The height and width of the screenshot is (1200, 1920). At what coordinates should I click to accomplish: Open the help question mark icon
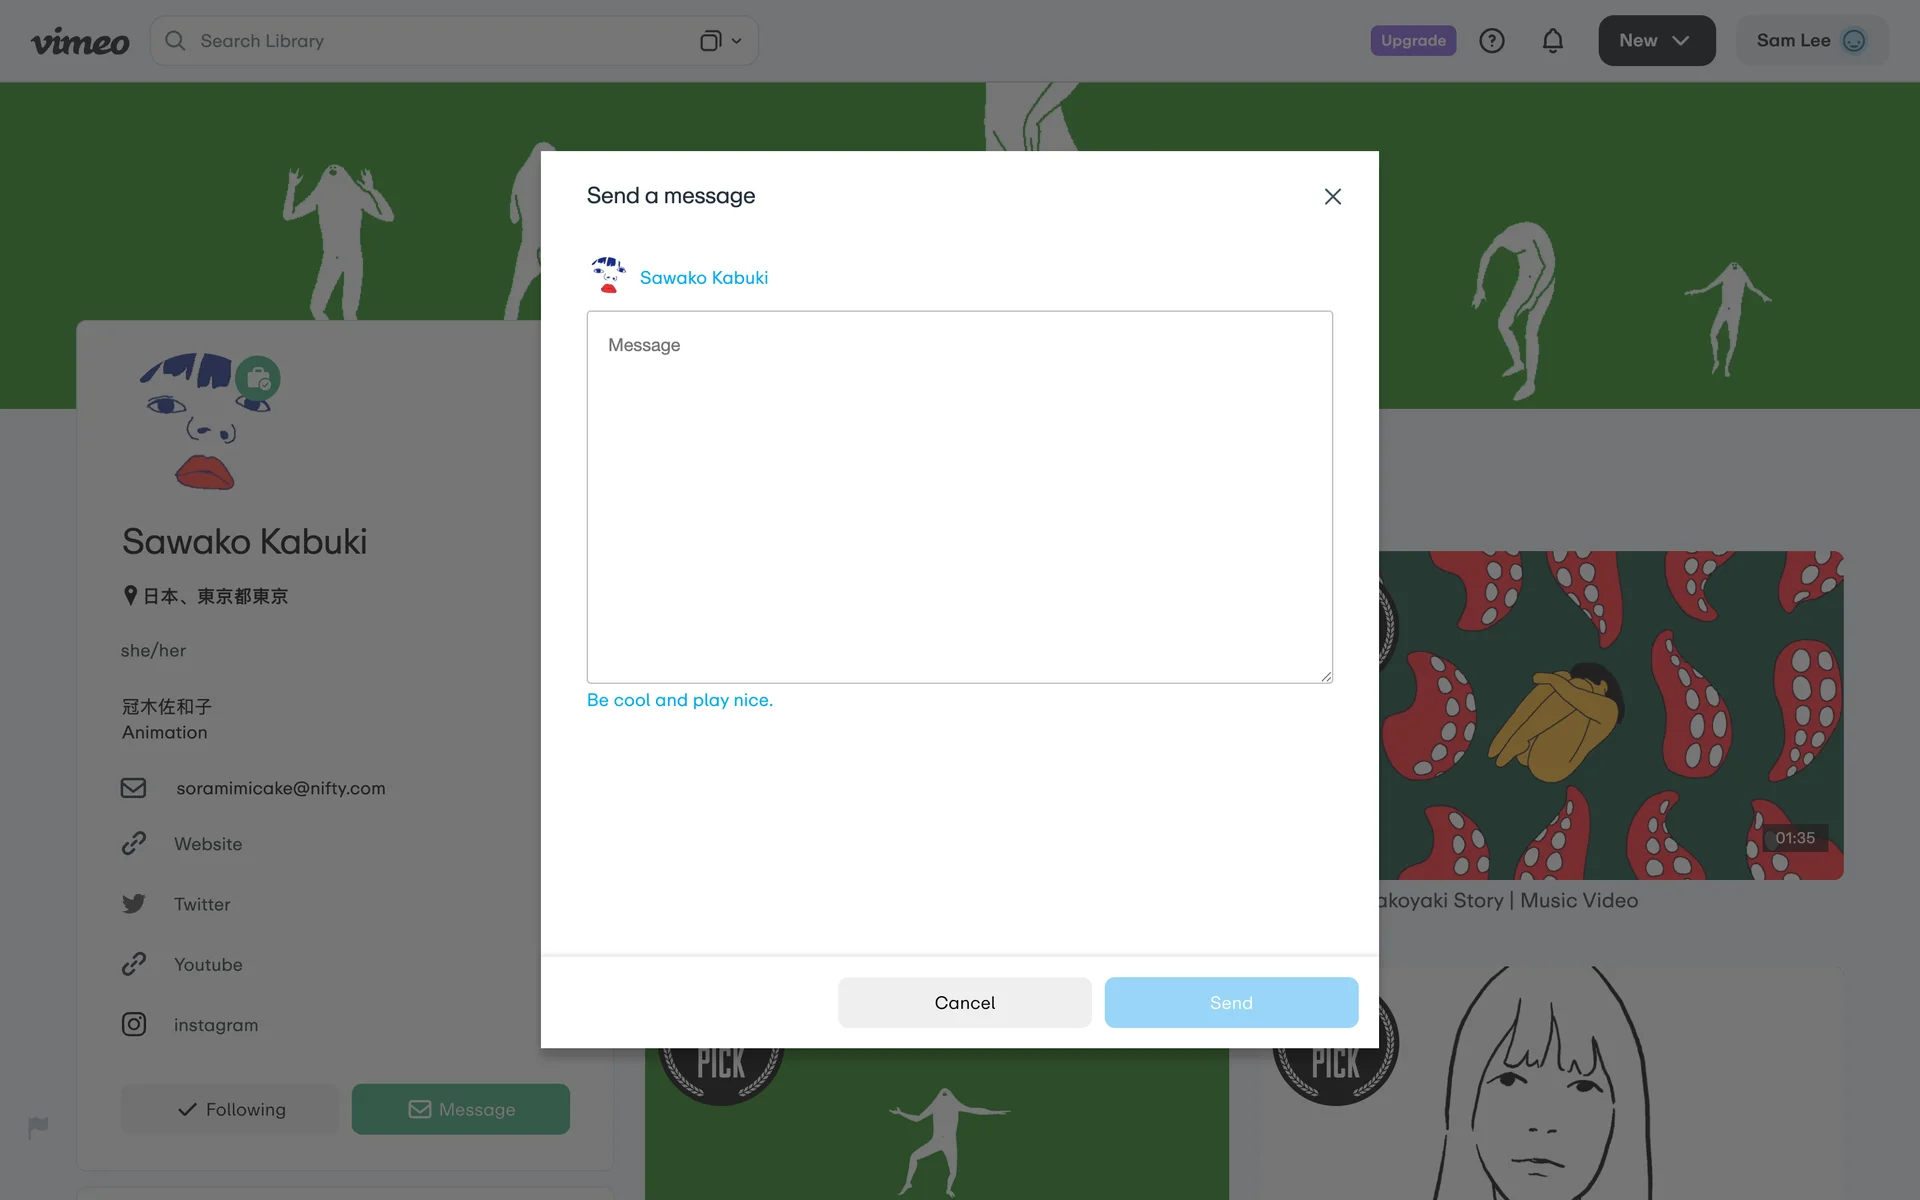(x=1492, y=41)
